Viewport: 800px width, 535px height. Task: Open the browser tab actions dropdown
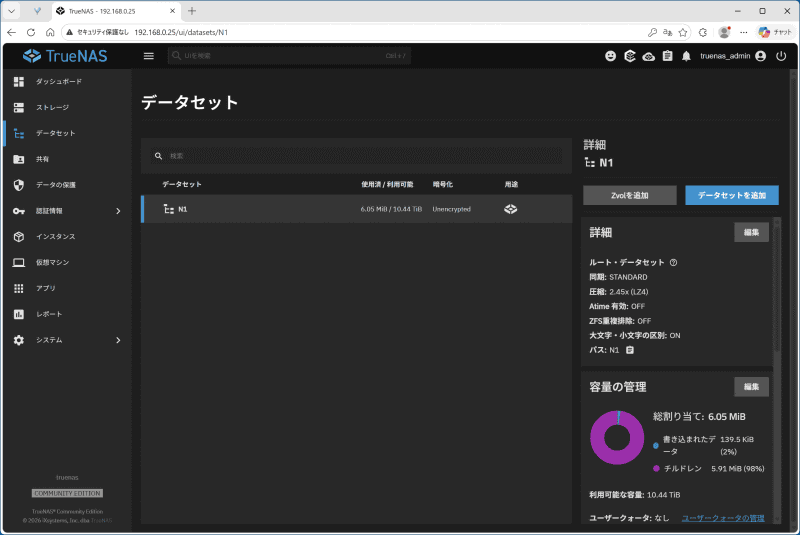pos(11,11)
